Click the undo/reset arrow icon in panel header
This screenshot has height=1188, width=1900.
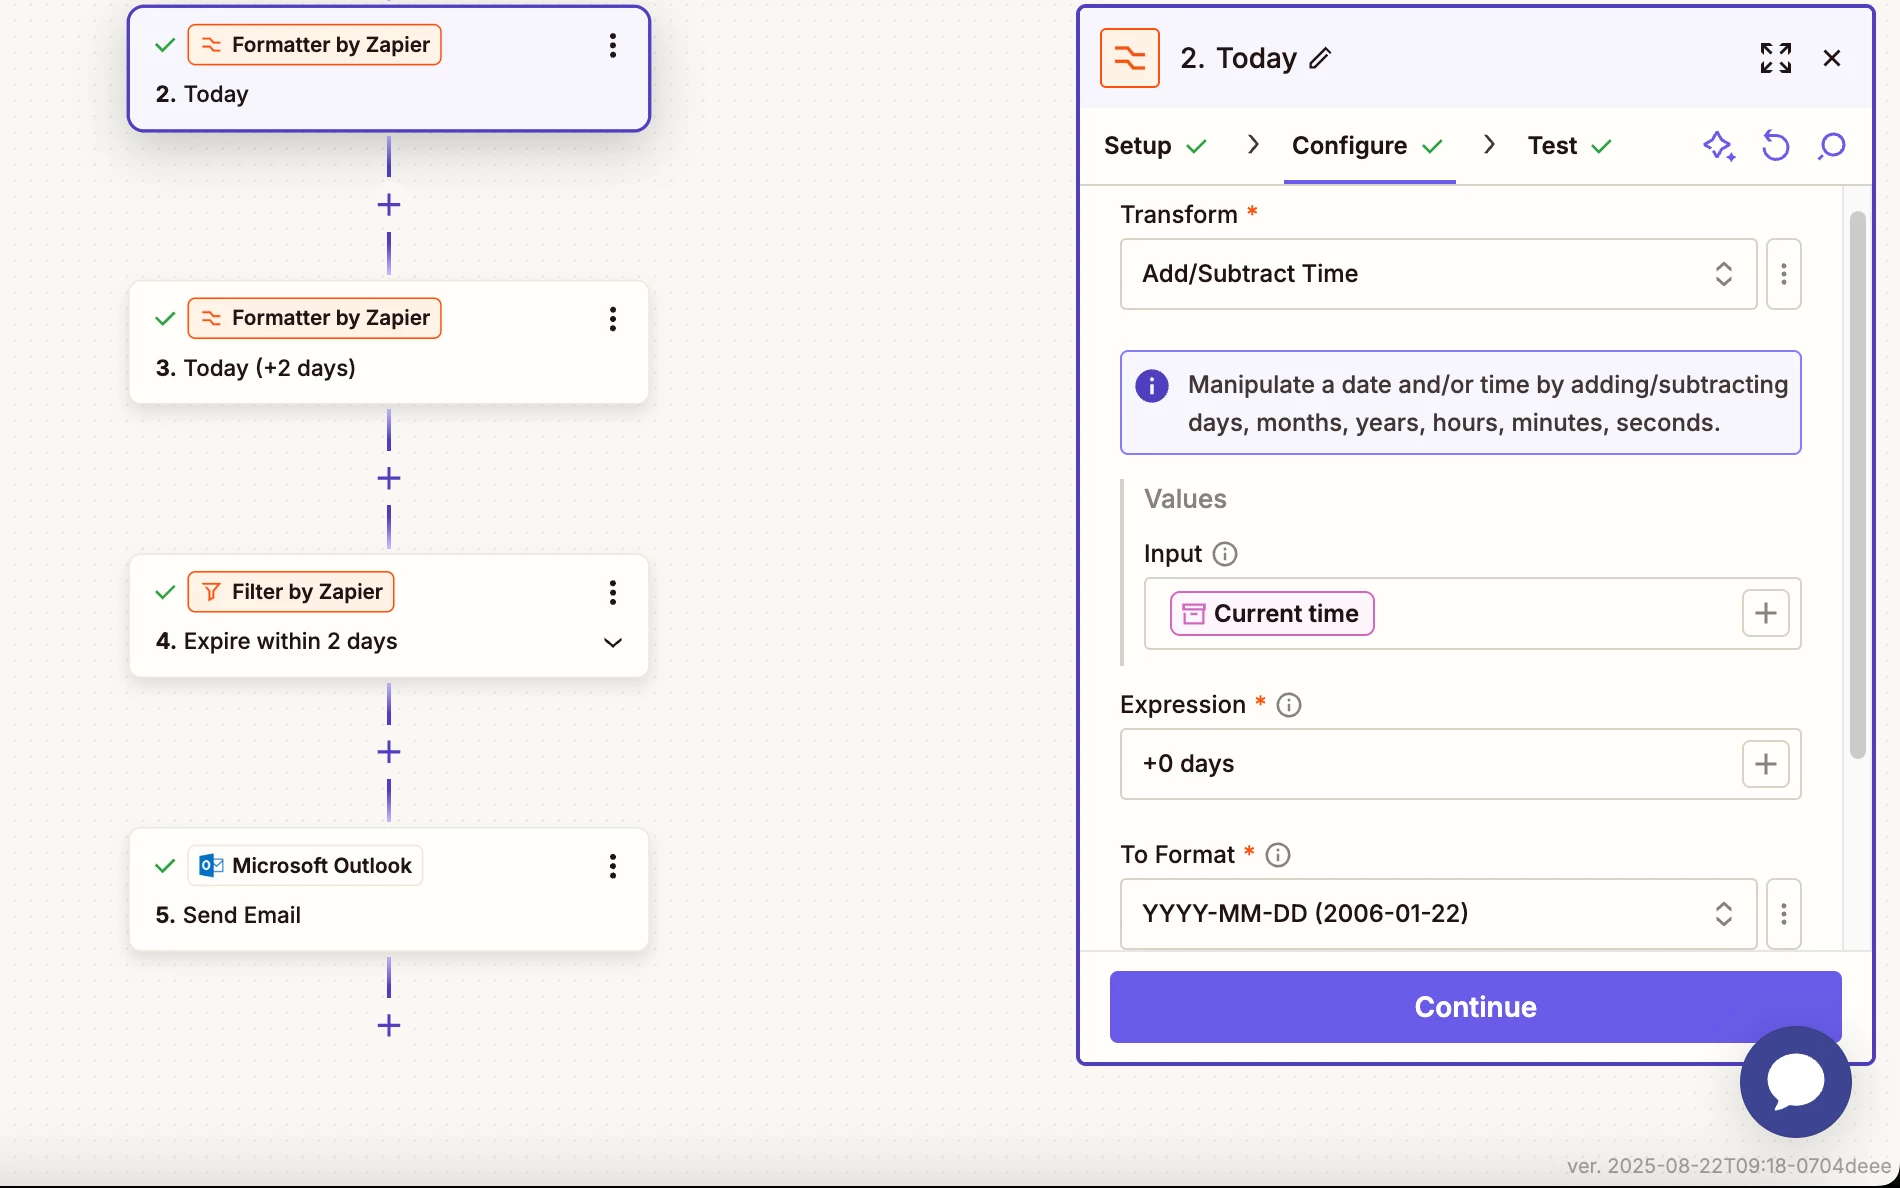pyautogui.click(x=1776, y=146)
